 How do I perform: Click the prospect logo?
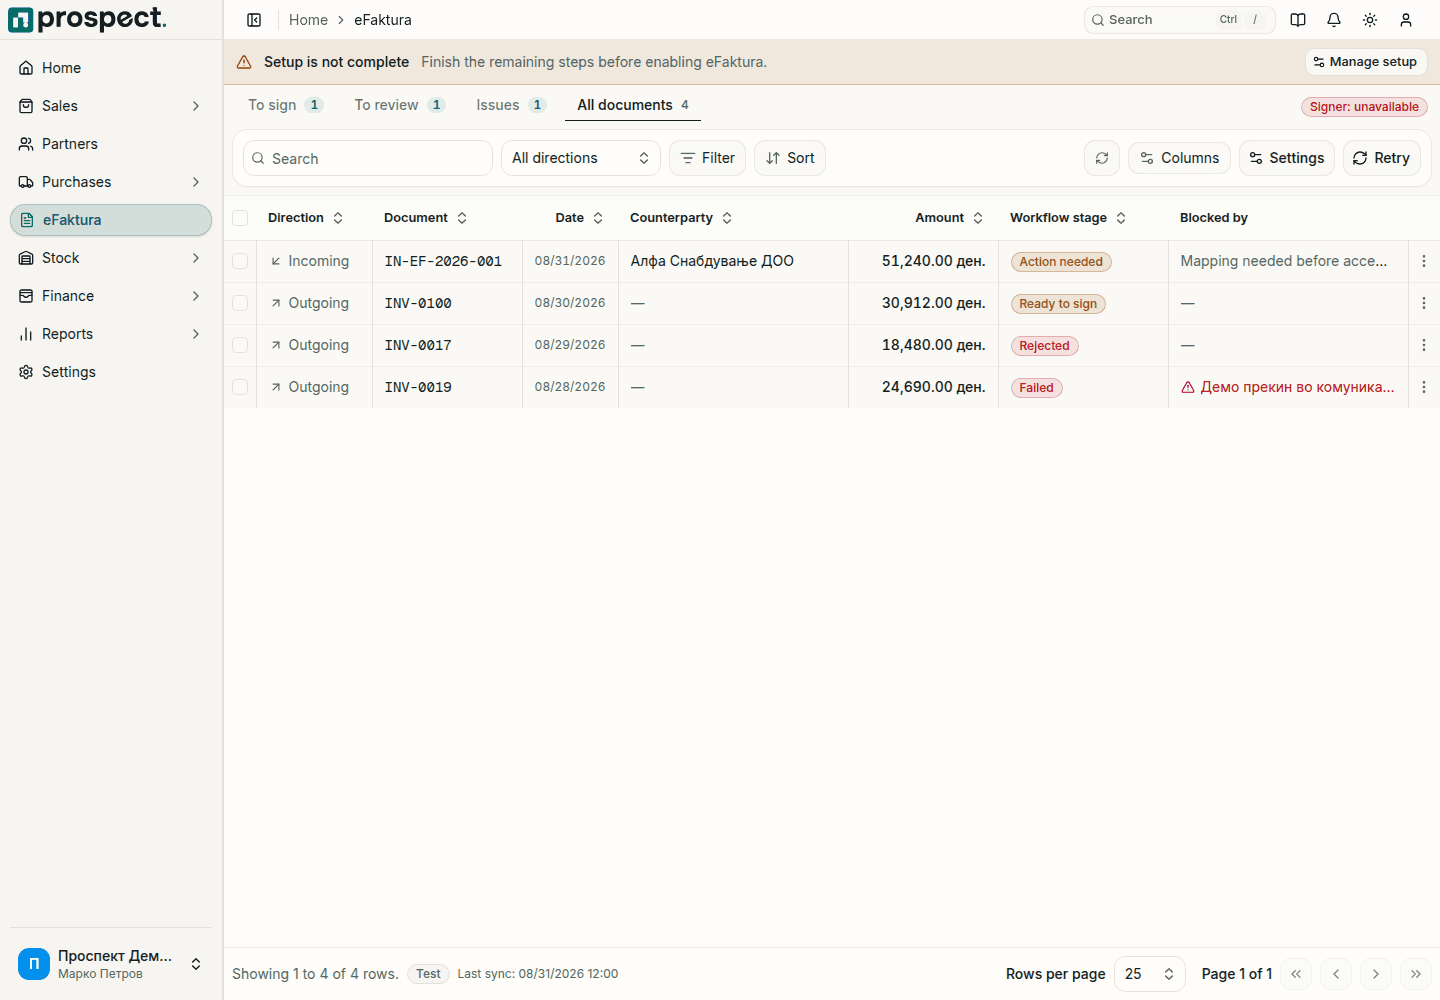tap(87, 19)
